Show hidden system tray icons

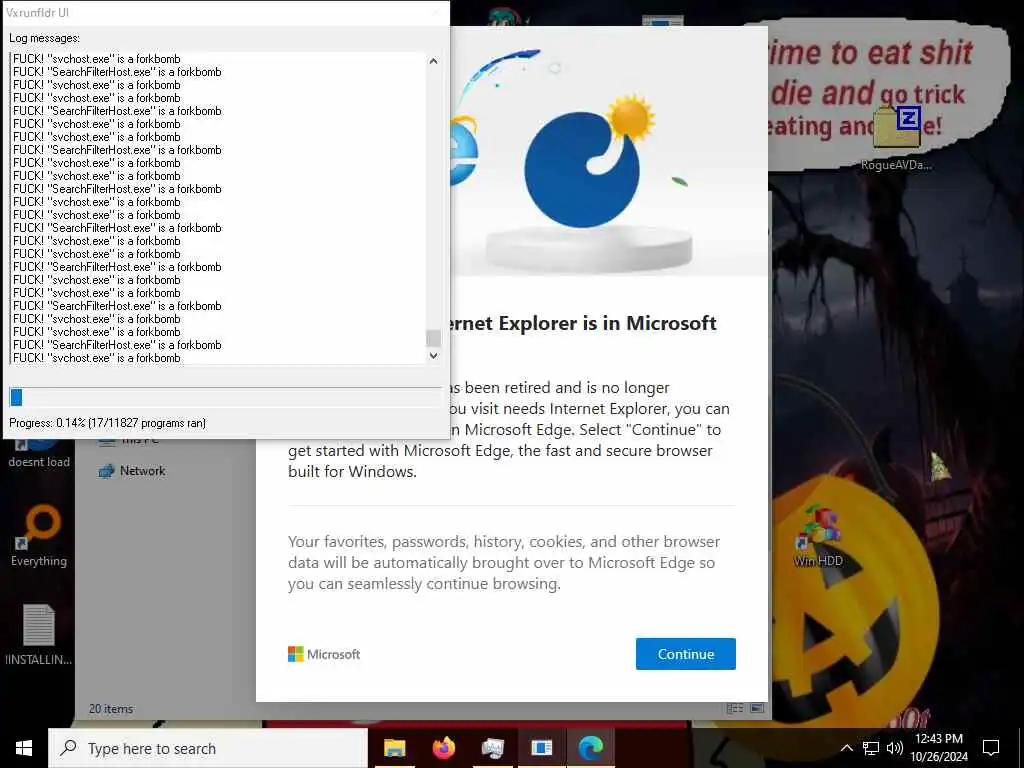tap(846, 748)
